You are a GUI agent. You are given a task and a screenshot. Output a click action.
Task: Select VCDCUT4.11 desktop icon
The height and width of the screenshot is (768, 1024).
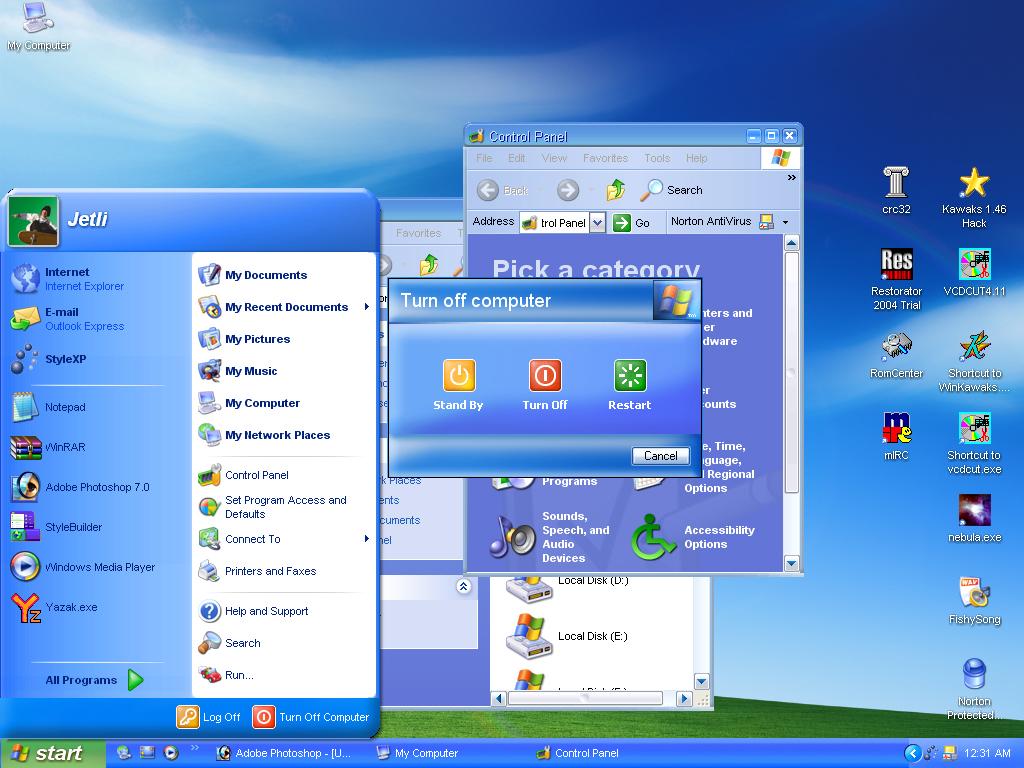pyautogui.click(x=974, y=272)
